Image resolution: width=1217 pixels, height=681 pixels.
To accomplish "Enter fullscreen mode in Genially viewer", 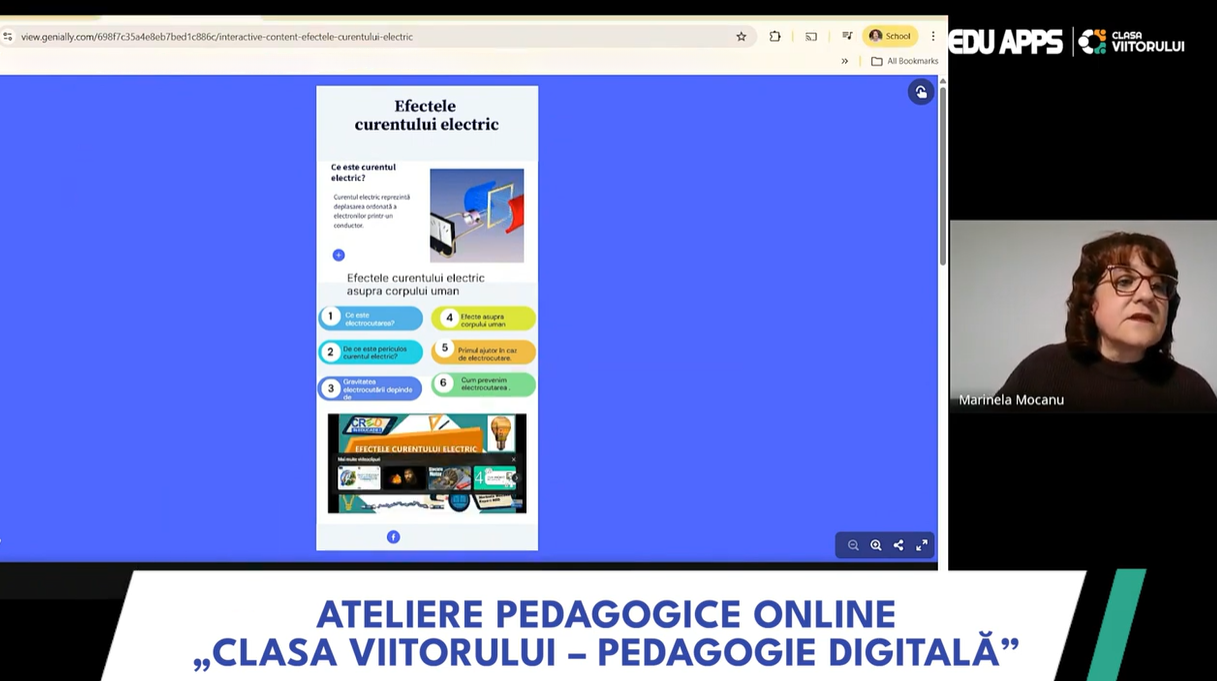I will tap(922, 545).
